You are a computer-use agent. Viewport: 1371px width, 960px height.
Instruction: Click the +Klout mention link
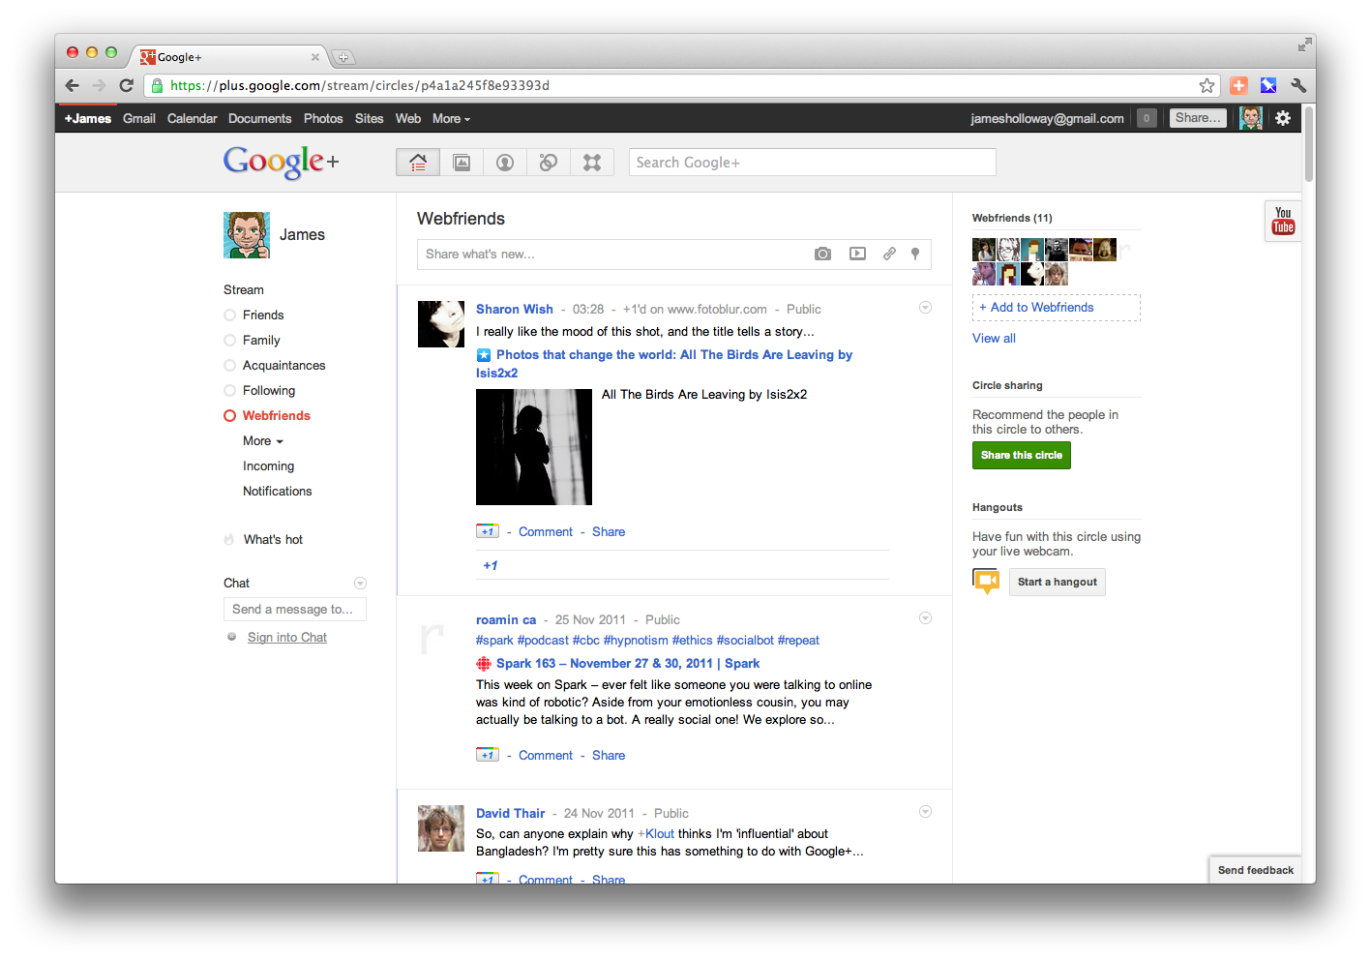[656, 834]
